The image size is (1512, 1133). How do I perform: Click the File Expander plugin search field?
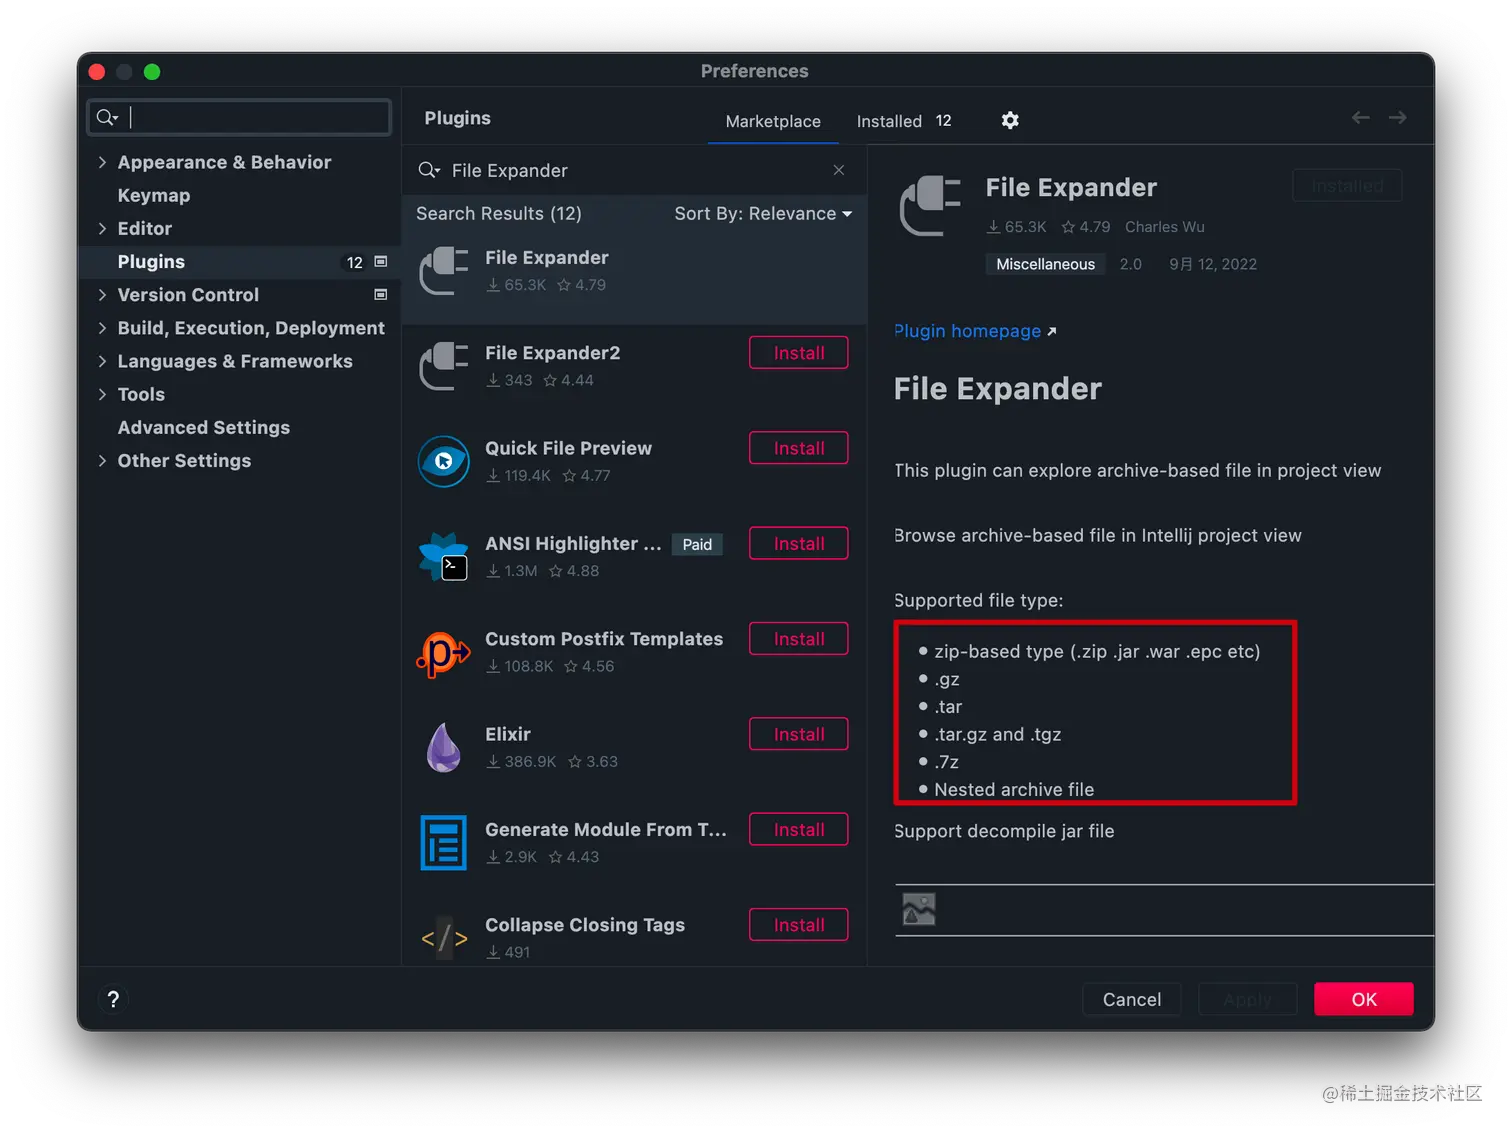click(x=634, y=170)
